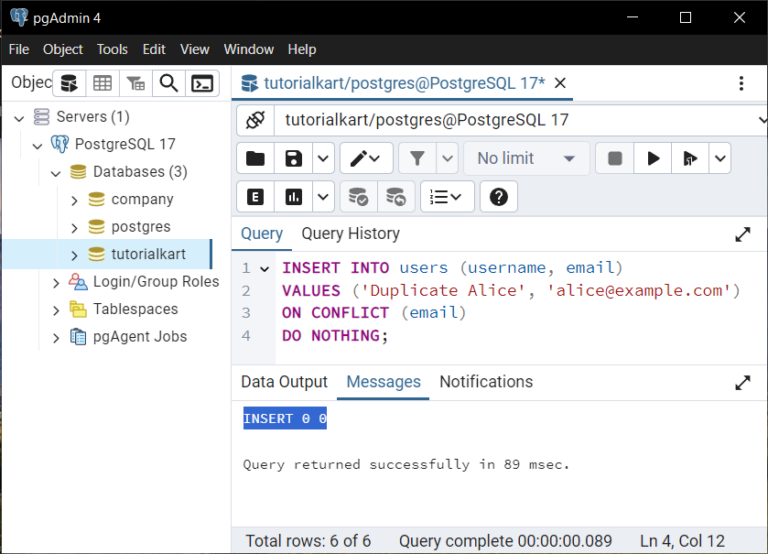Close the tutorialkart query tool tab
The height and width of the screenshot is (554, 768).
(x=560, y=83)
